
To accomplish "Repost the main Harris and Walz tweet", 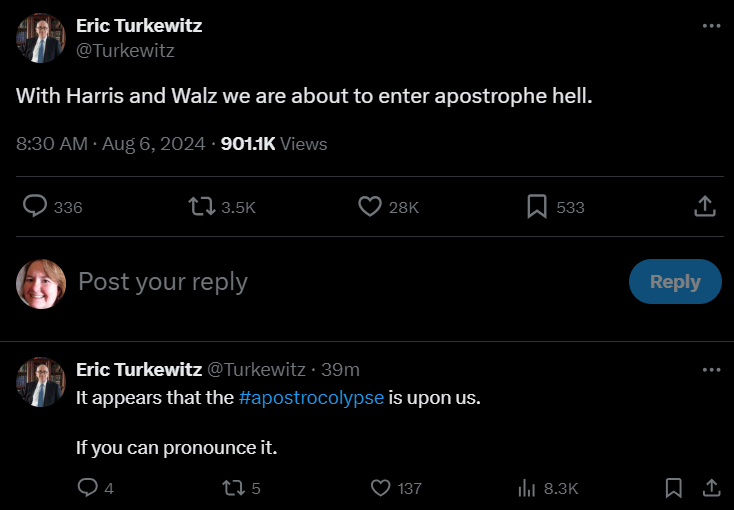I will [x=203, y=206].
